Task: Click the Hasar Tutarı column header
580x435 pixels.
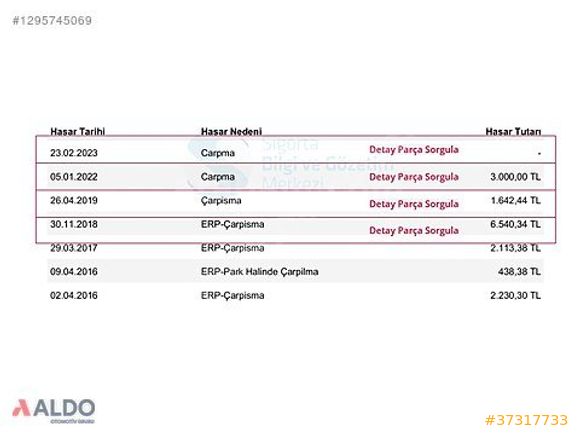Action: point(513,131)
